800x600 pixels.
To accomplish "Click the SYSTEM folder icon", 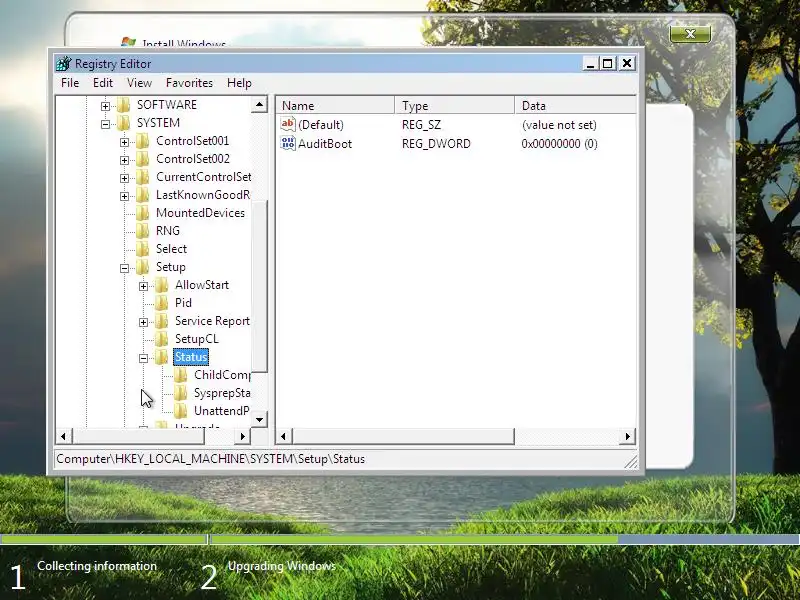I will [x=123, y=123].
